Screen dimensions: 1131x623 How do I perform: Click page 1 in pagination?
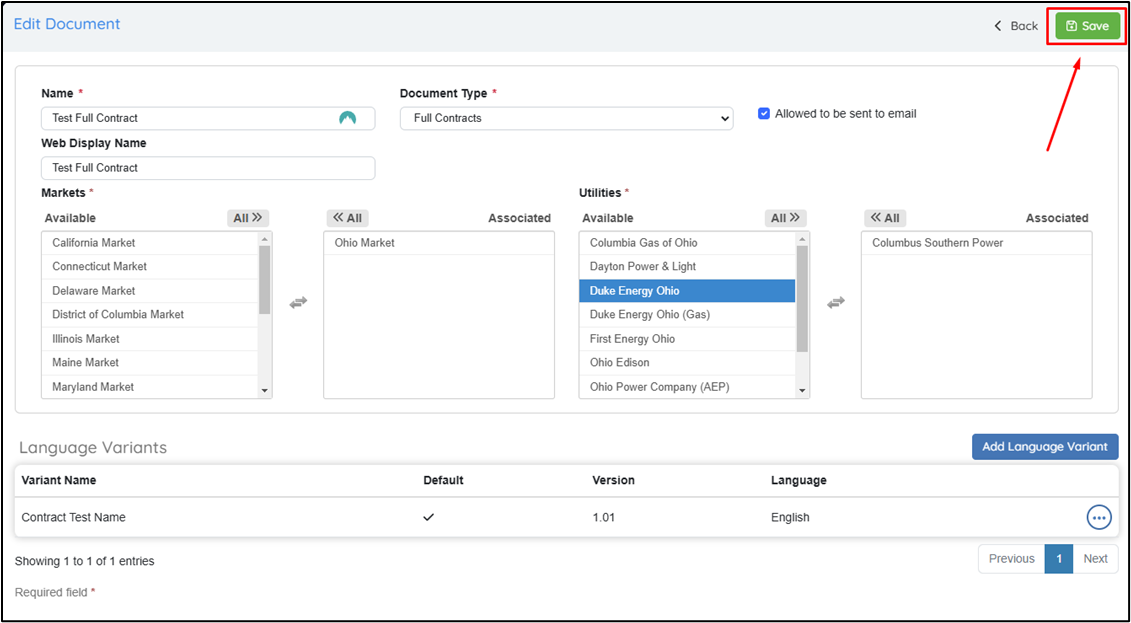[1059, 559]
